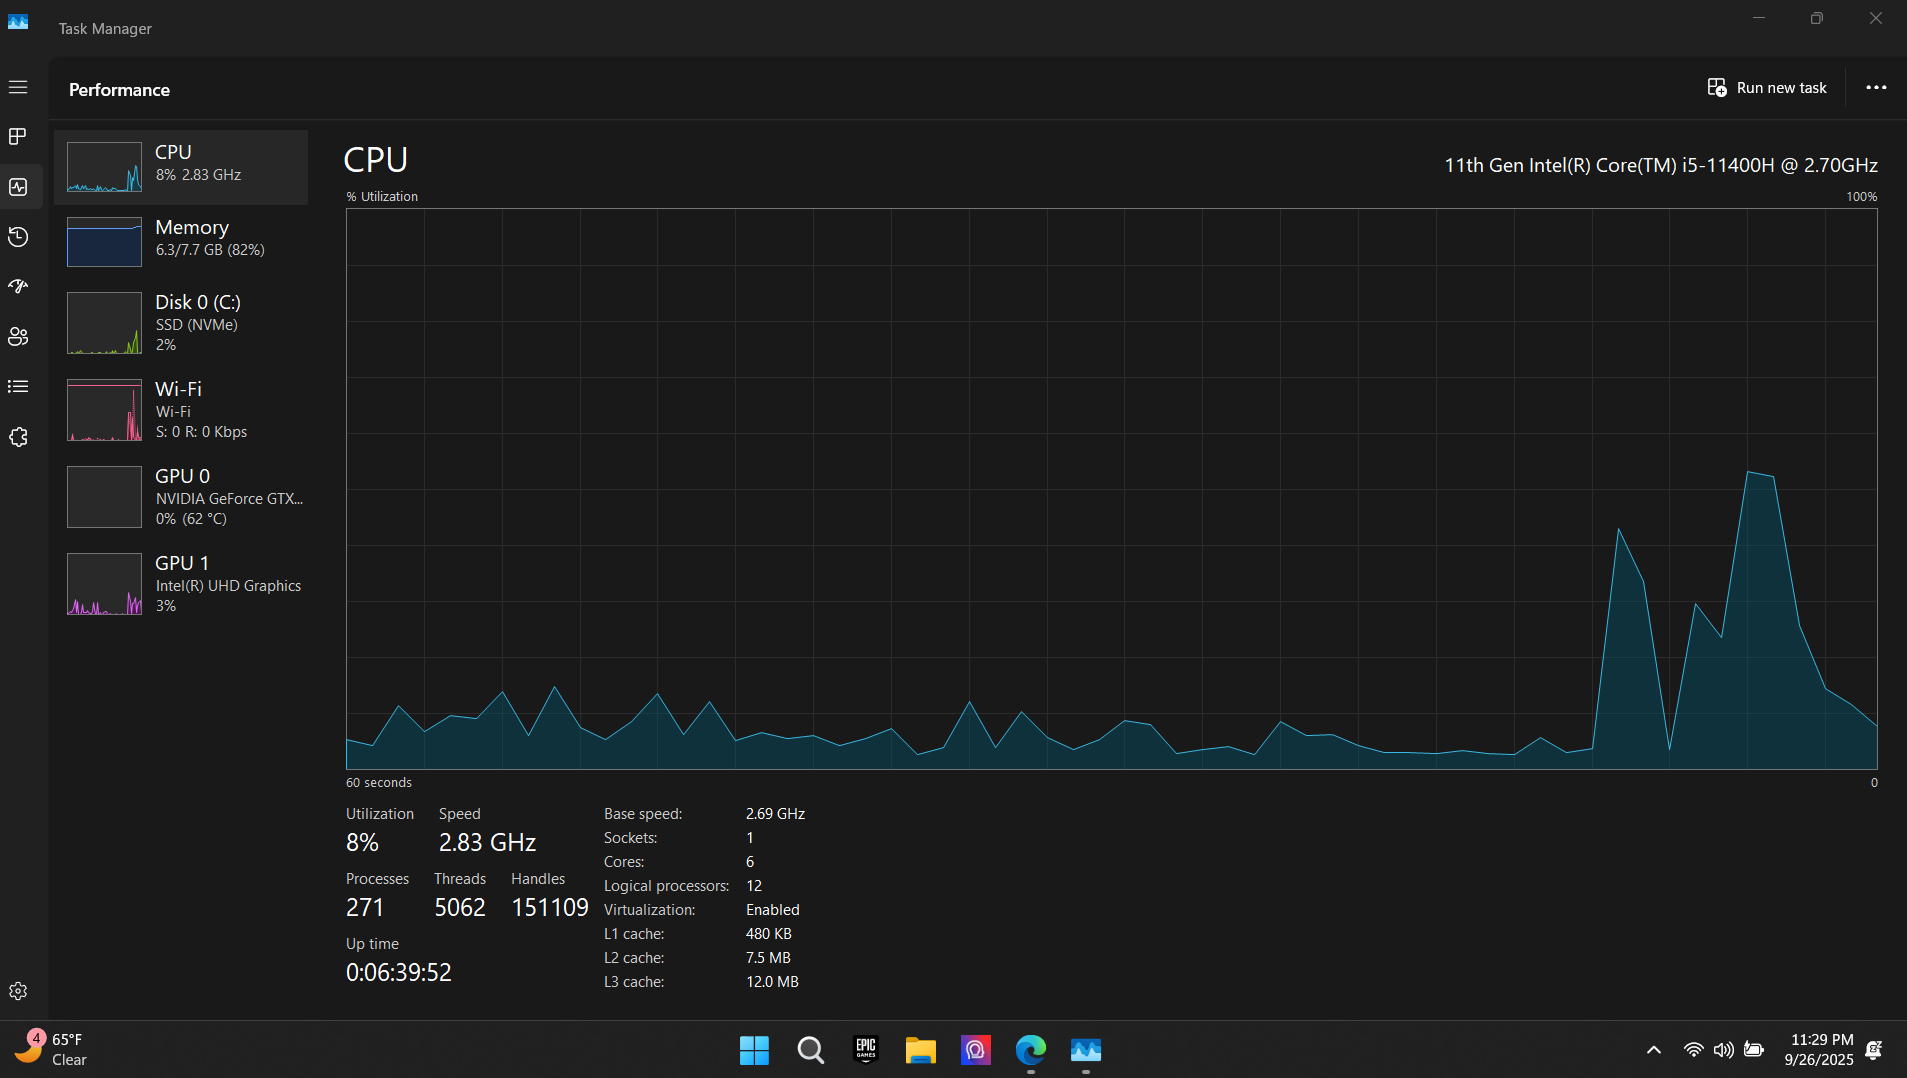Open the Services page icon
Screen dimensions: 1907x1078
tap(18, 437)
